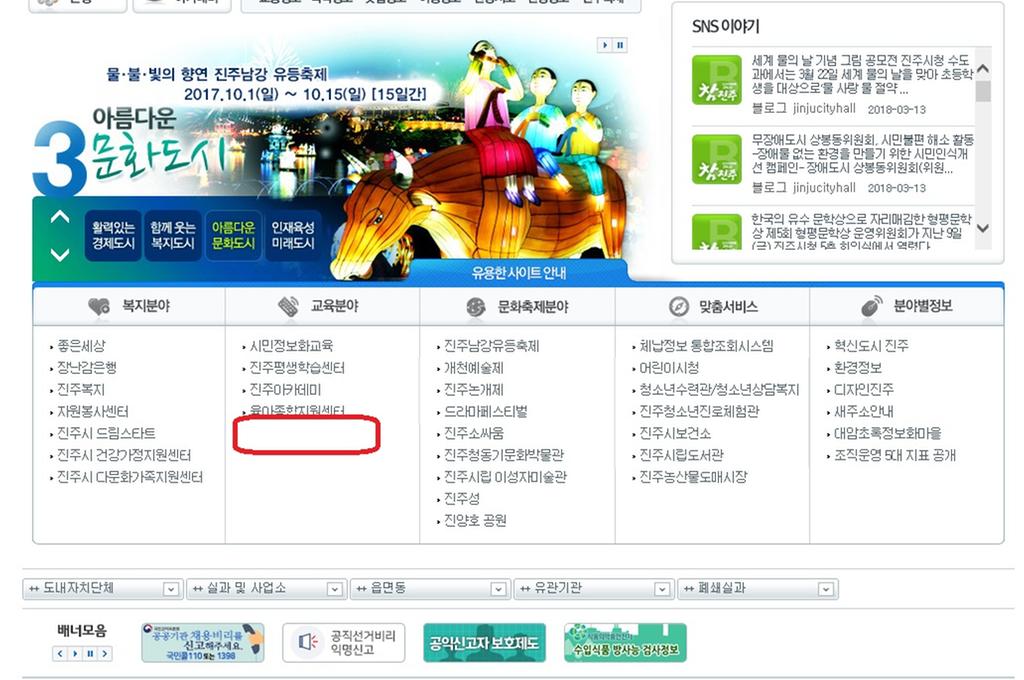Open 진주청소년진로체험관 link
The image size is (1024, 680).
click(699, 412)
